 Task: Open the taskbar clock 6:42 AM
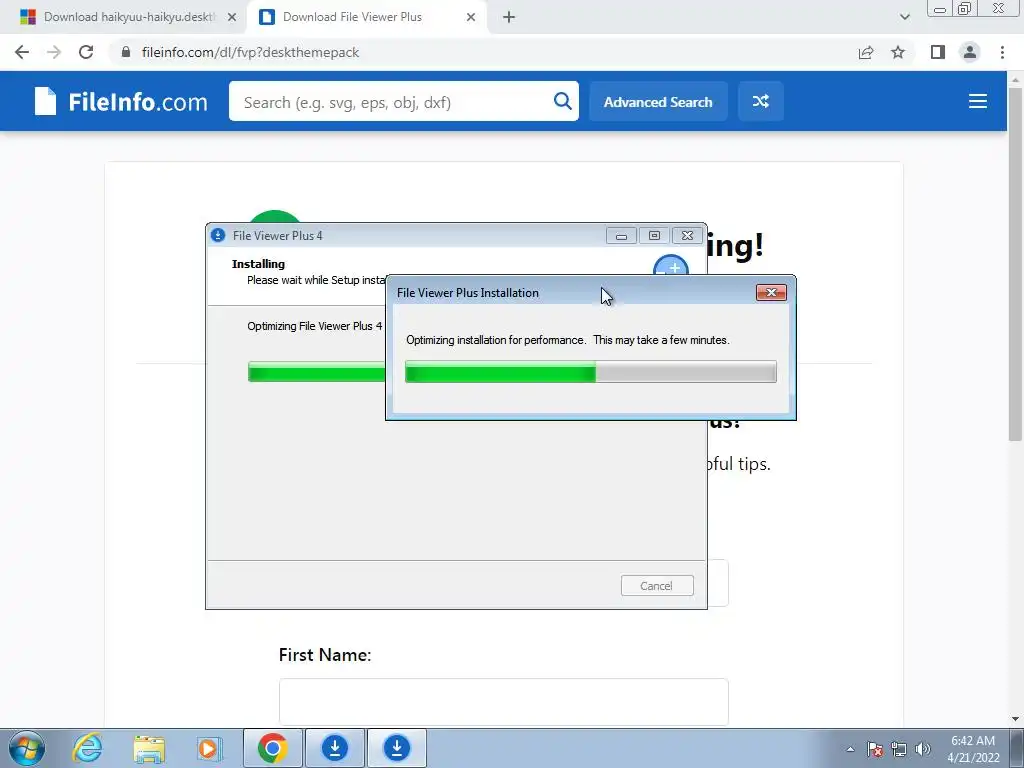[x=973, y=749]
